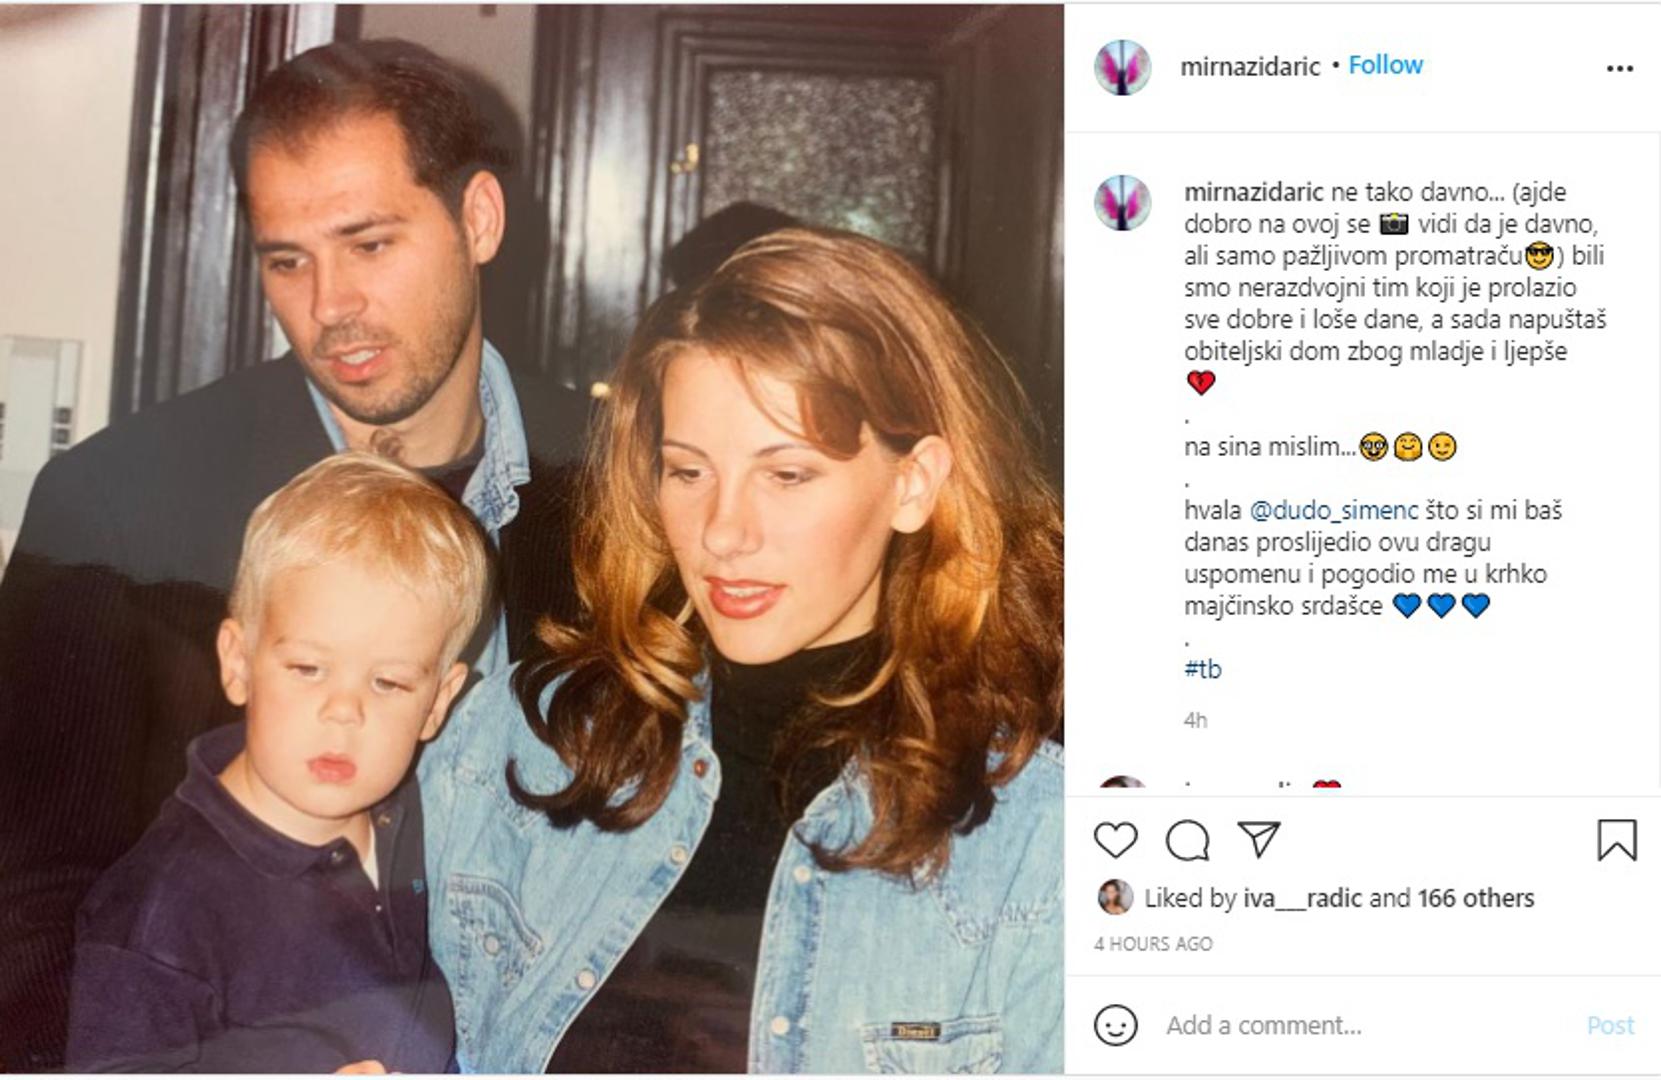Open the emoji picker smiley icon

click(x=1115, y=1025)
